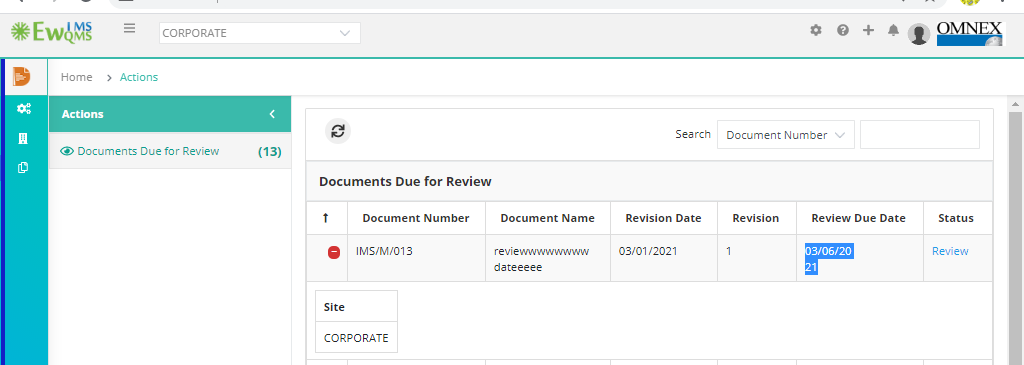Open the notifications bell icon
The image size is (1024, 365).
[893, 30]
